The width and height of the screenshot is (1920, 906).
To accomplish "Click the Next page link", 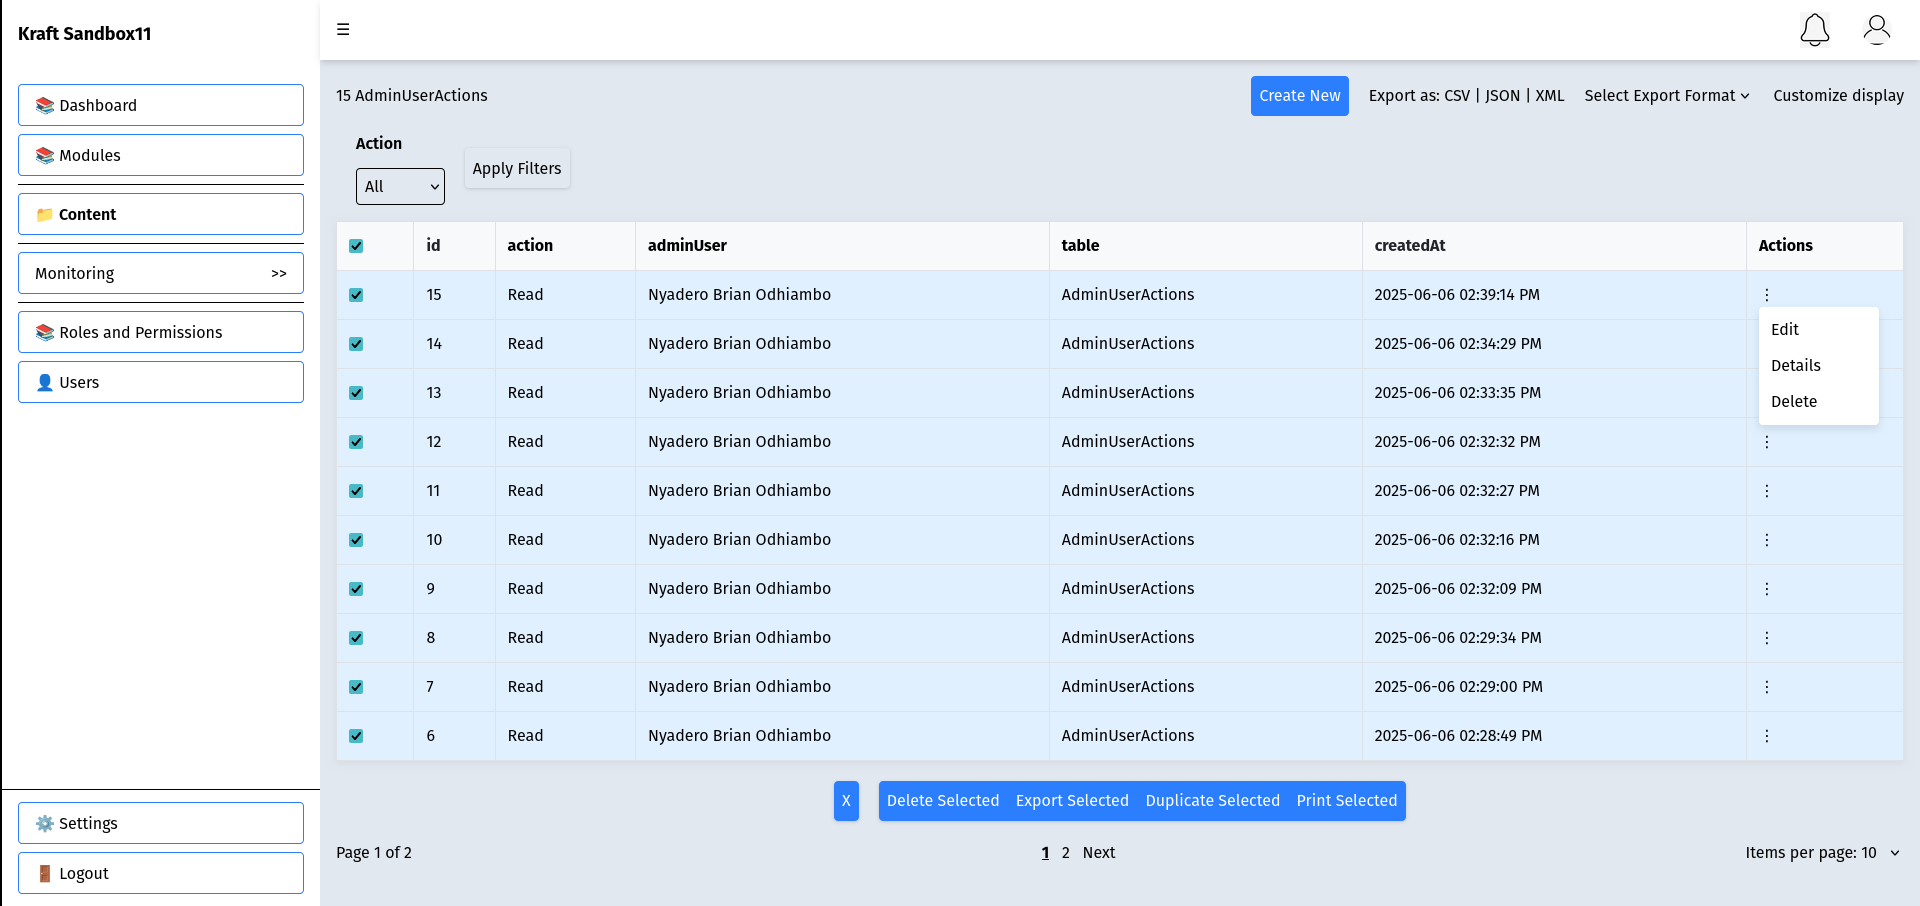I will click(1098, 852).
